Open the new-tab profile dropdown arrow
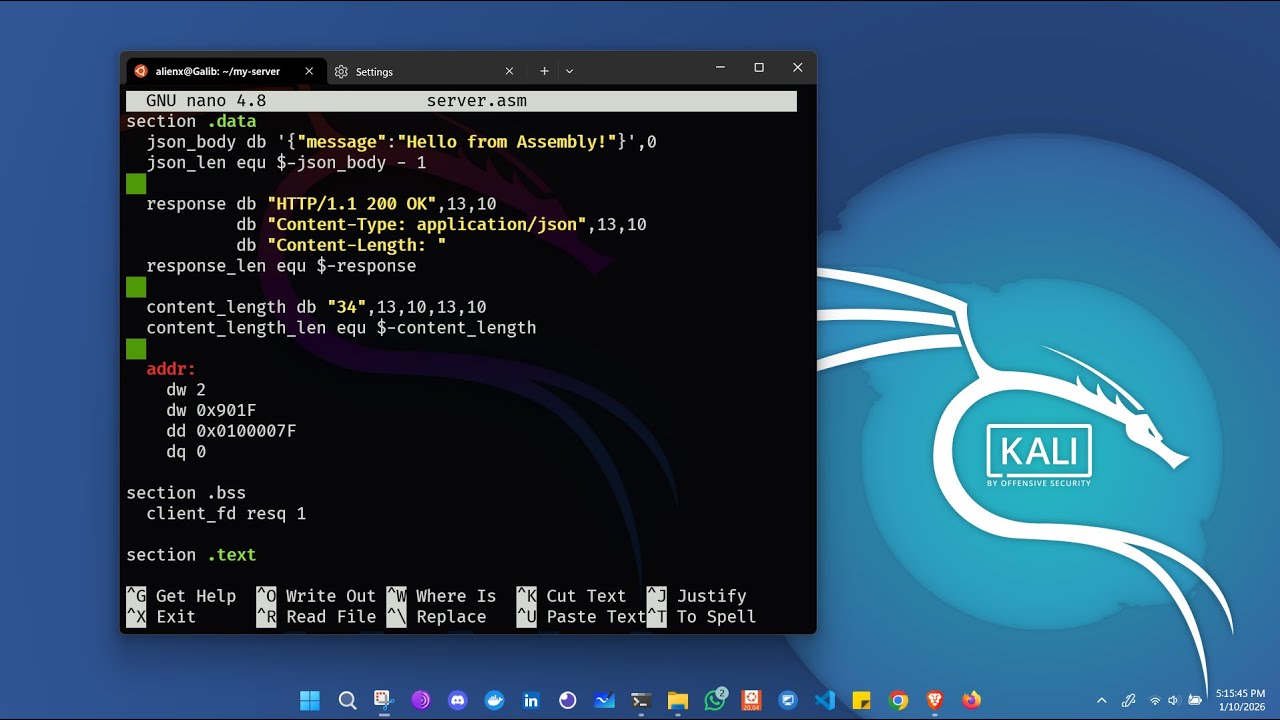The width and height of the screenshot is (1280, 720). click(569, 71)
